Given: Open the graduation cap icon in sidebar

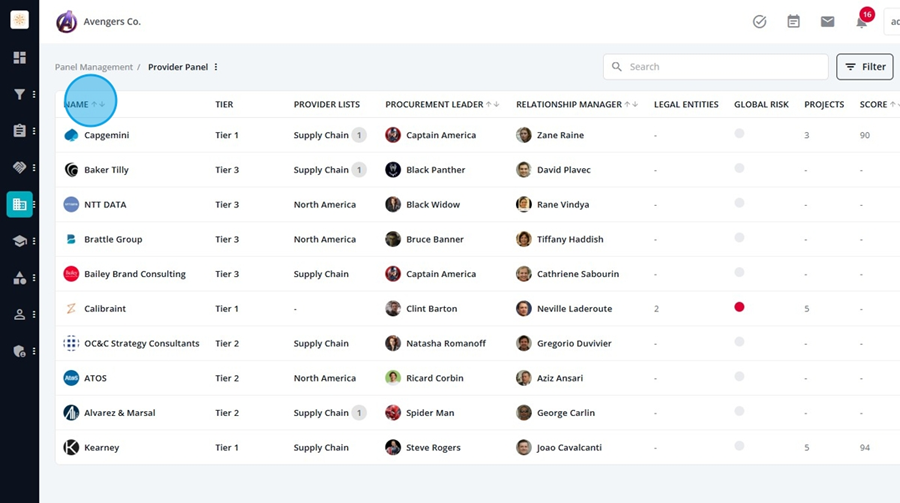Looking at the screenshot, I should [20, 241].
